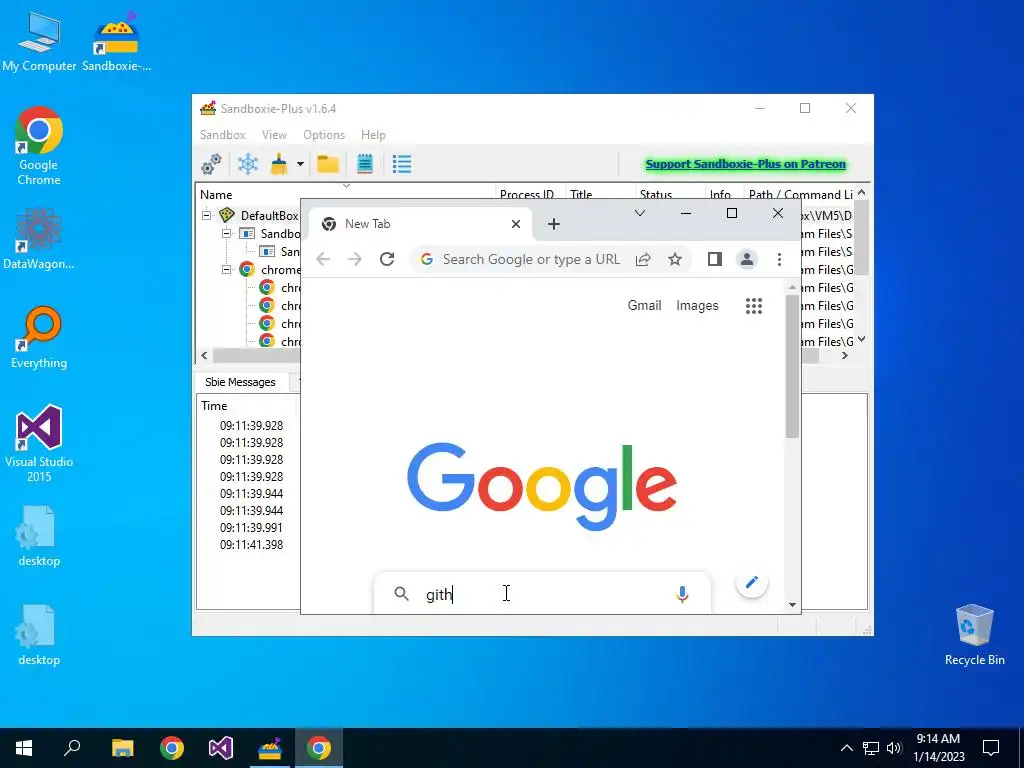
Task: Open the DataWagon desktop shortcut
Action: [39, 238]
